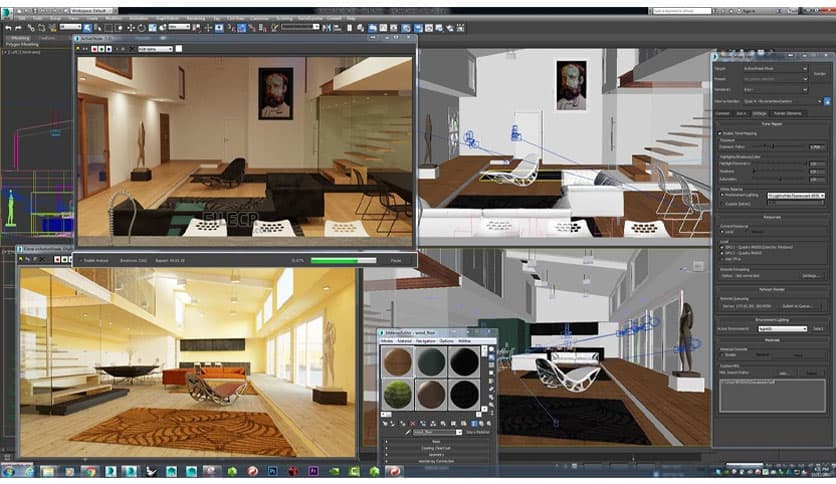Open the Modes menu in Material Editor
Viewport: 836px width, 484px height.
point(387,341)
